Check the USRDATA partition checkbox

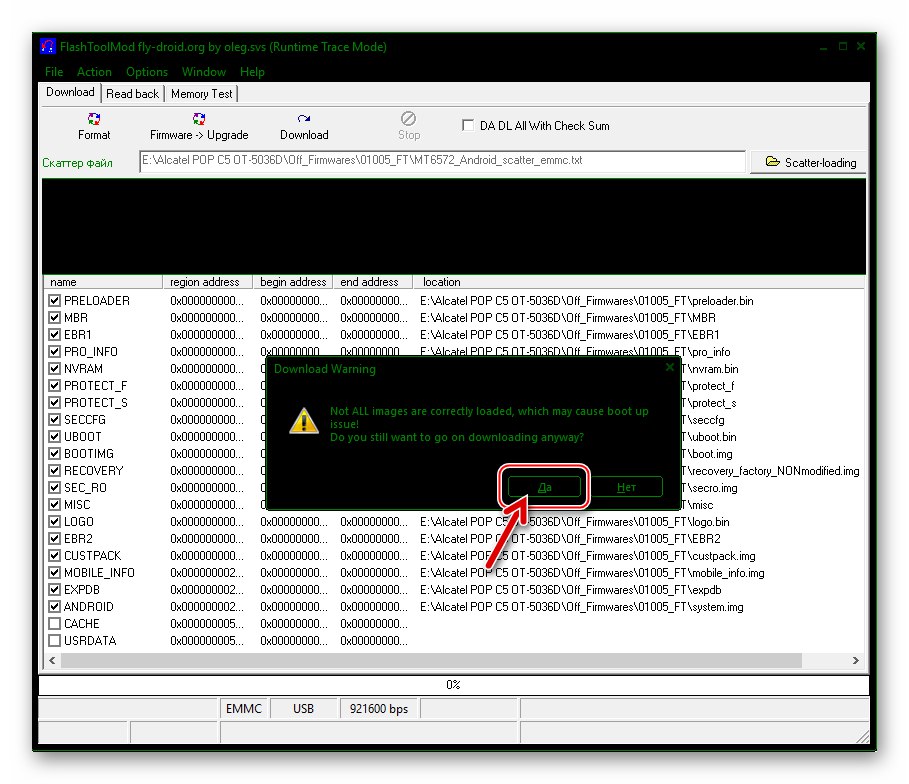click(x=54, y=640)
